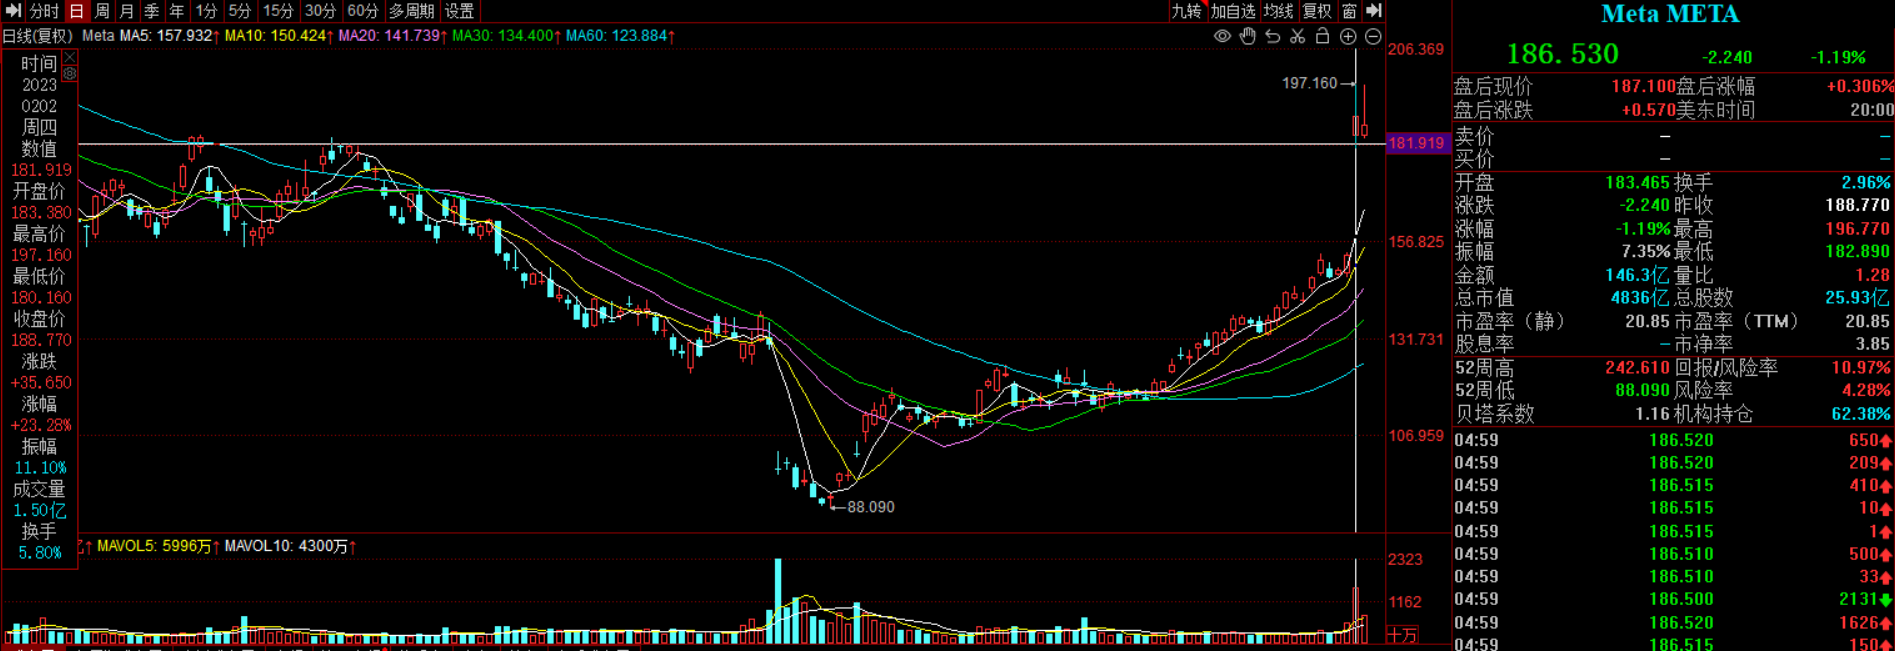The width and height of the screenshot is (1895, 651).
Task: Click the 振幅 7.35% value
Action: (1645, 252)
